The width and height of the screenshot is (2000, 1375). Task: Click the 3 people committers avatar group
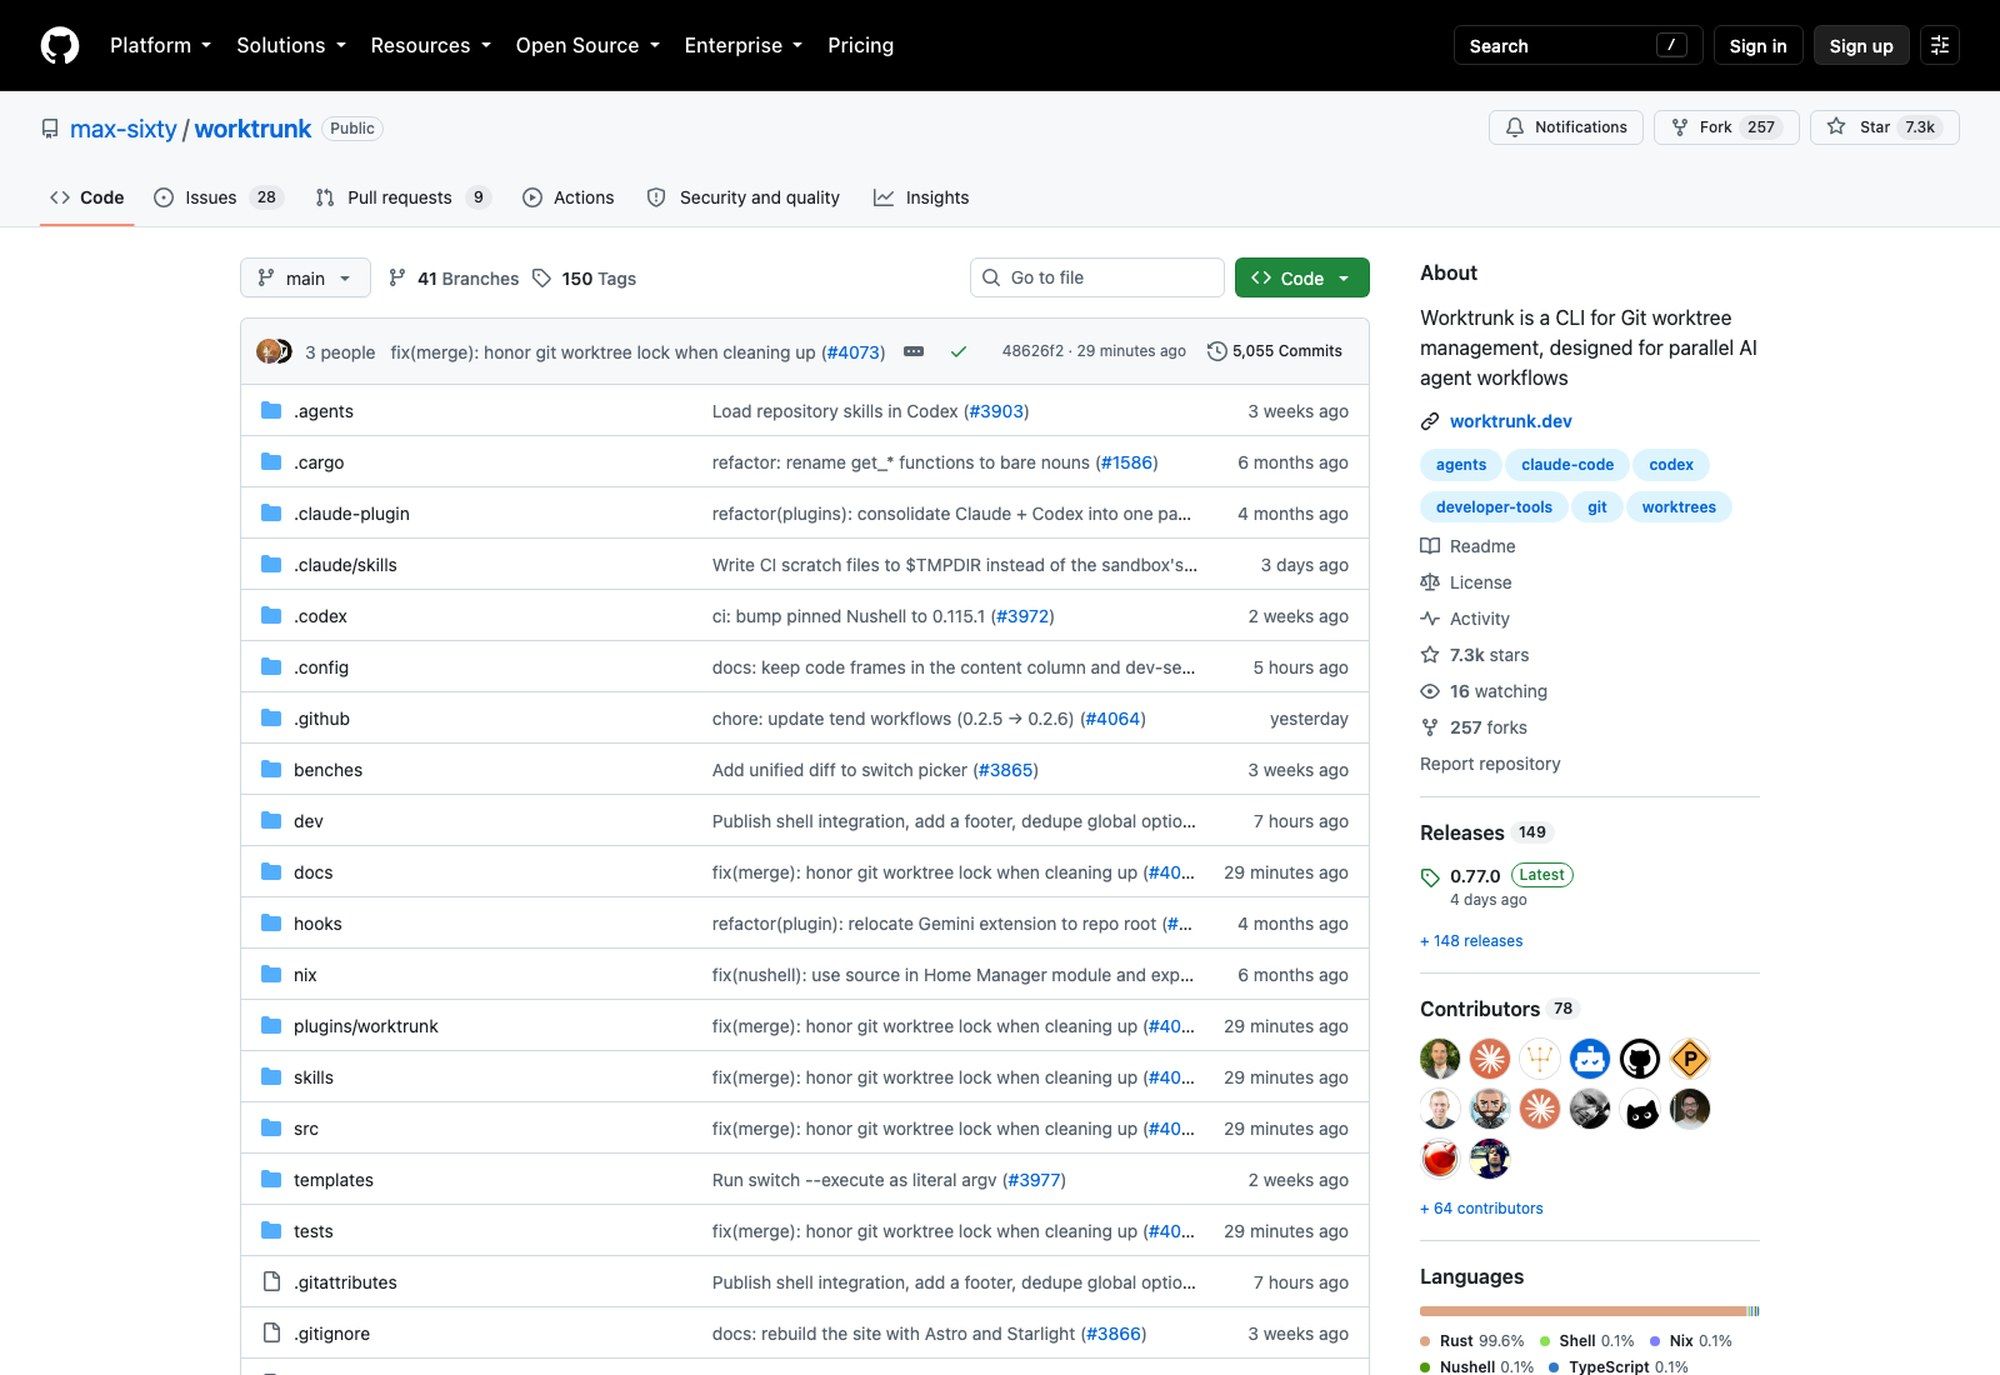274,351
